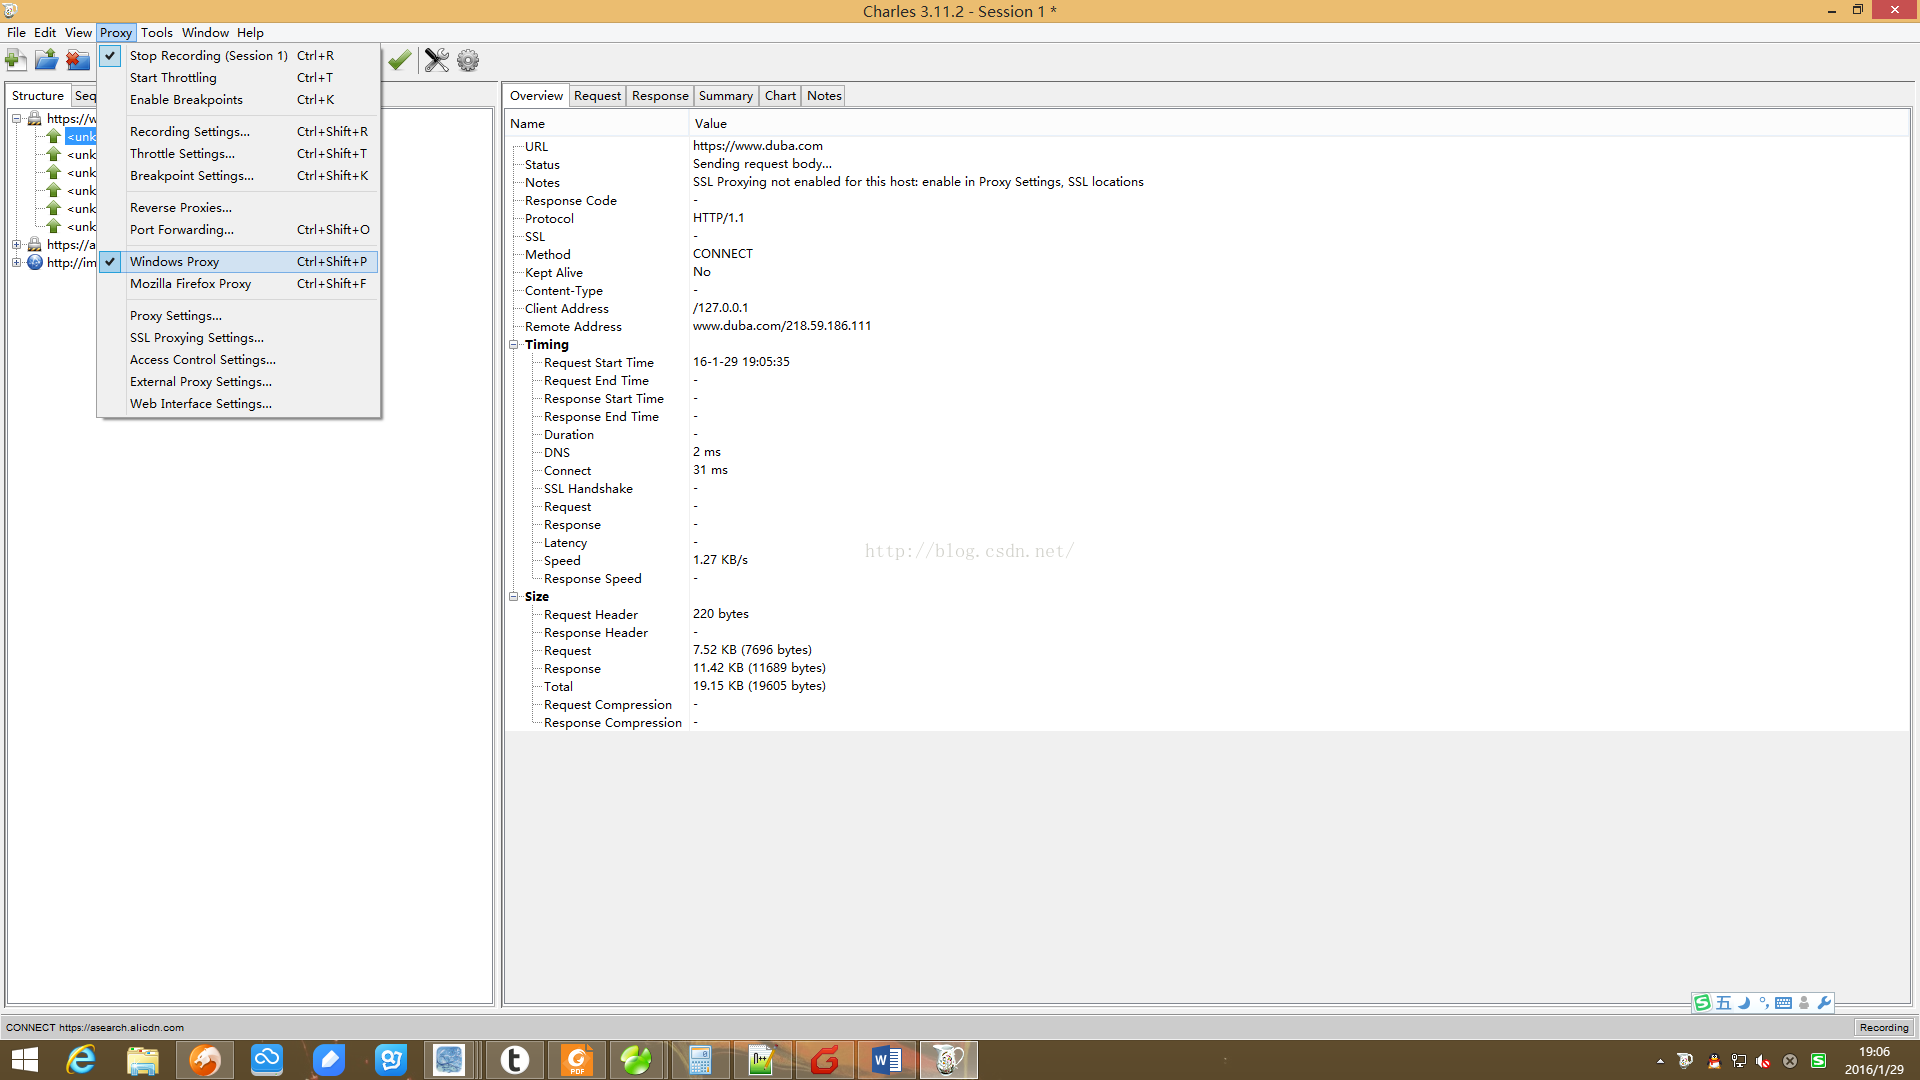
Task: Click the URL value https://www.duba.com
Action: pyautogui.click(x=758, y=146)
